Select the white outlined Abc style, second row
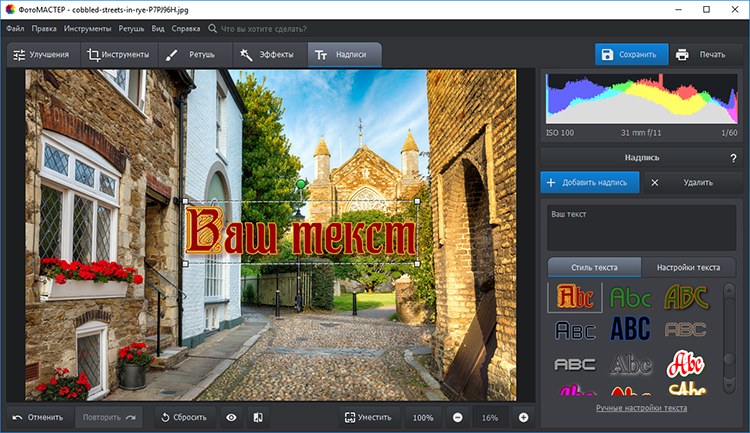This screenshot has width=750, height=433. tap(575, 330)
